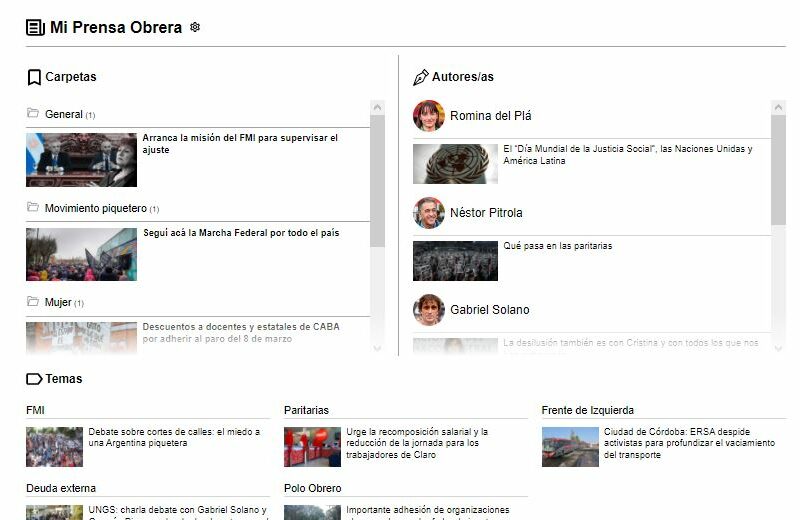Select the Paritarias topic heading
800x520 pixels.
click(x=306, y=410)
